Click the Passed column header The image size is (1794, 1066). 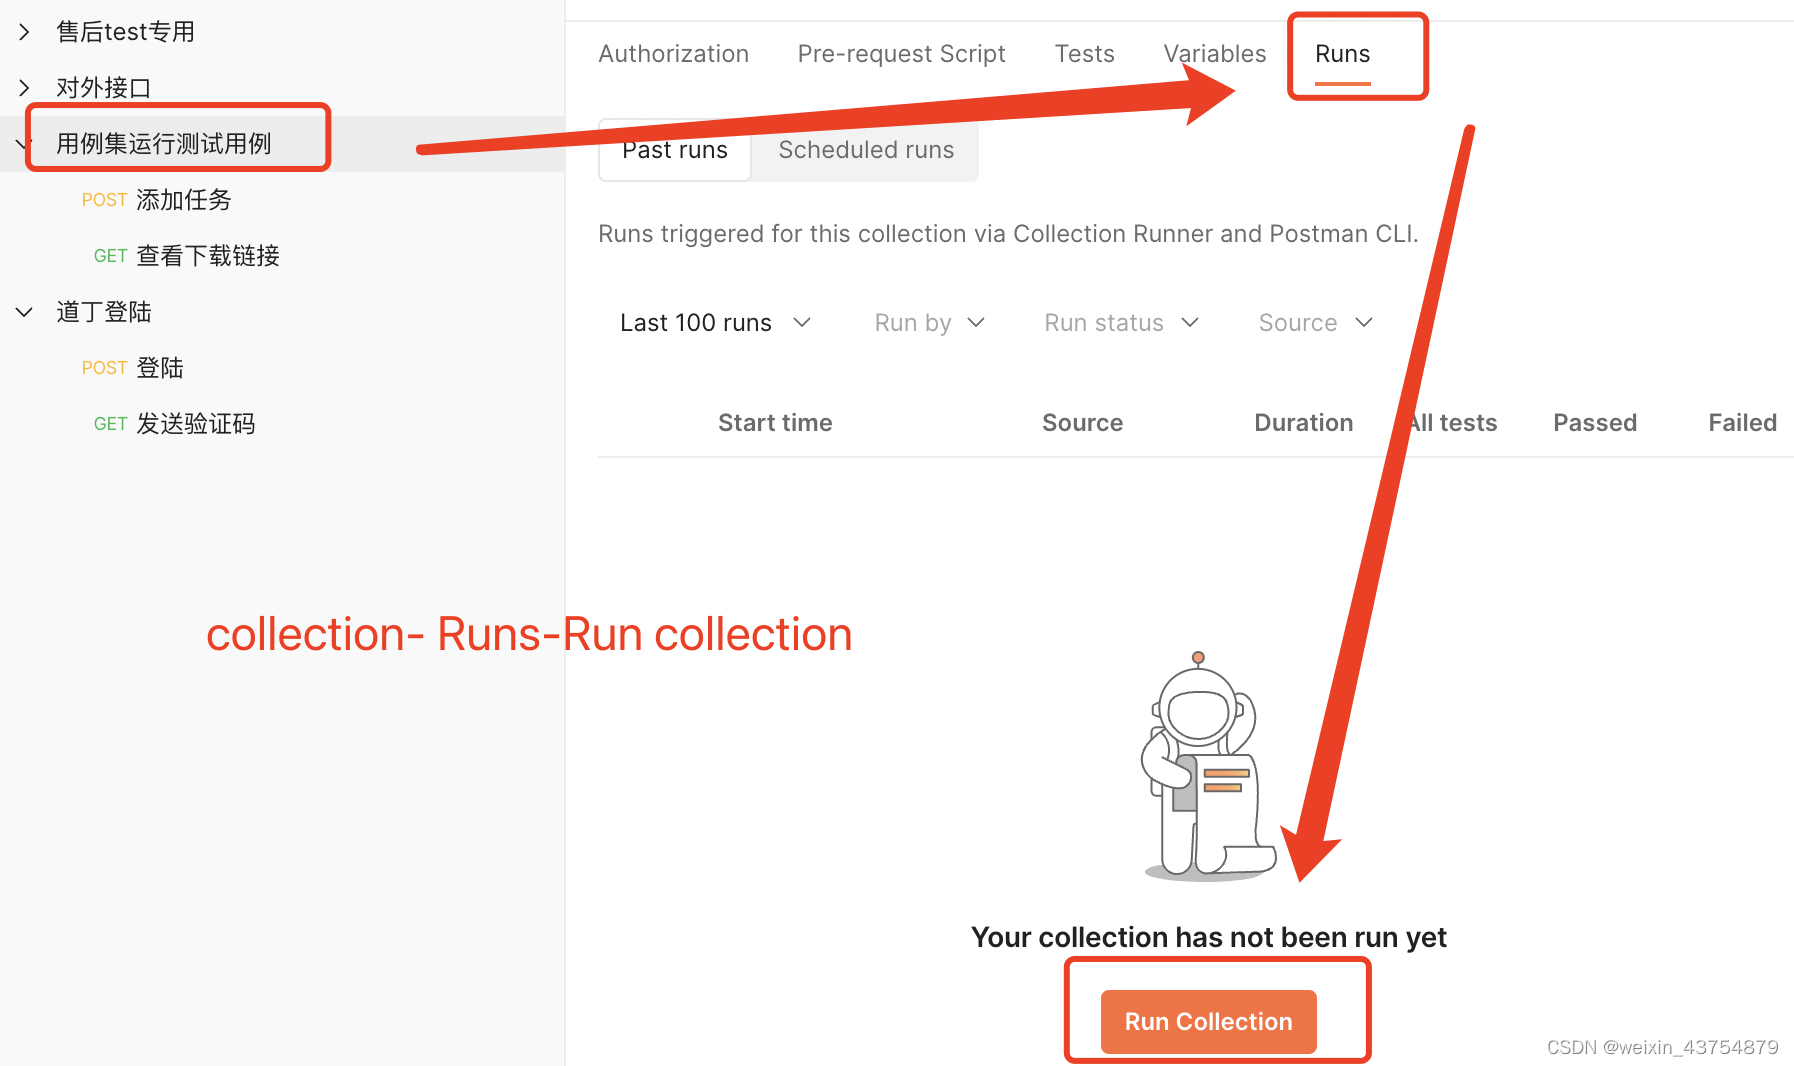click(1595, 423)
